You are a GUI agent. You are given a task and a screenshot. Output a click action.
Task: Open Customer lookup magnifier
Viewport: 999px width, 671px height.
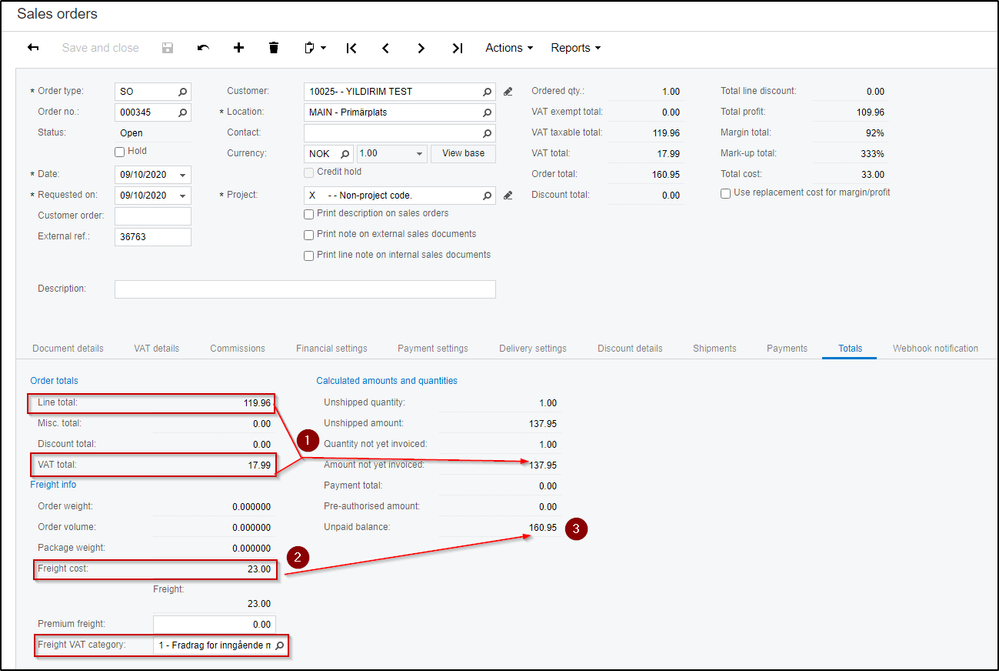click(x=487, y=92)
